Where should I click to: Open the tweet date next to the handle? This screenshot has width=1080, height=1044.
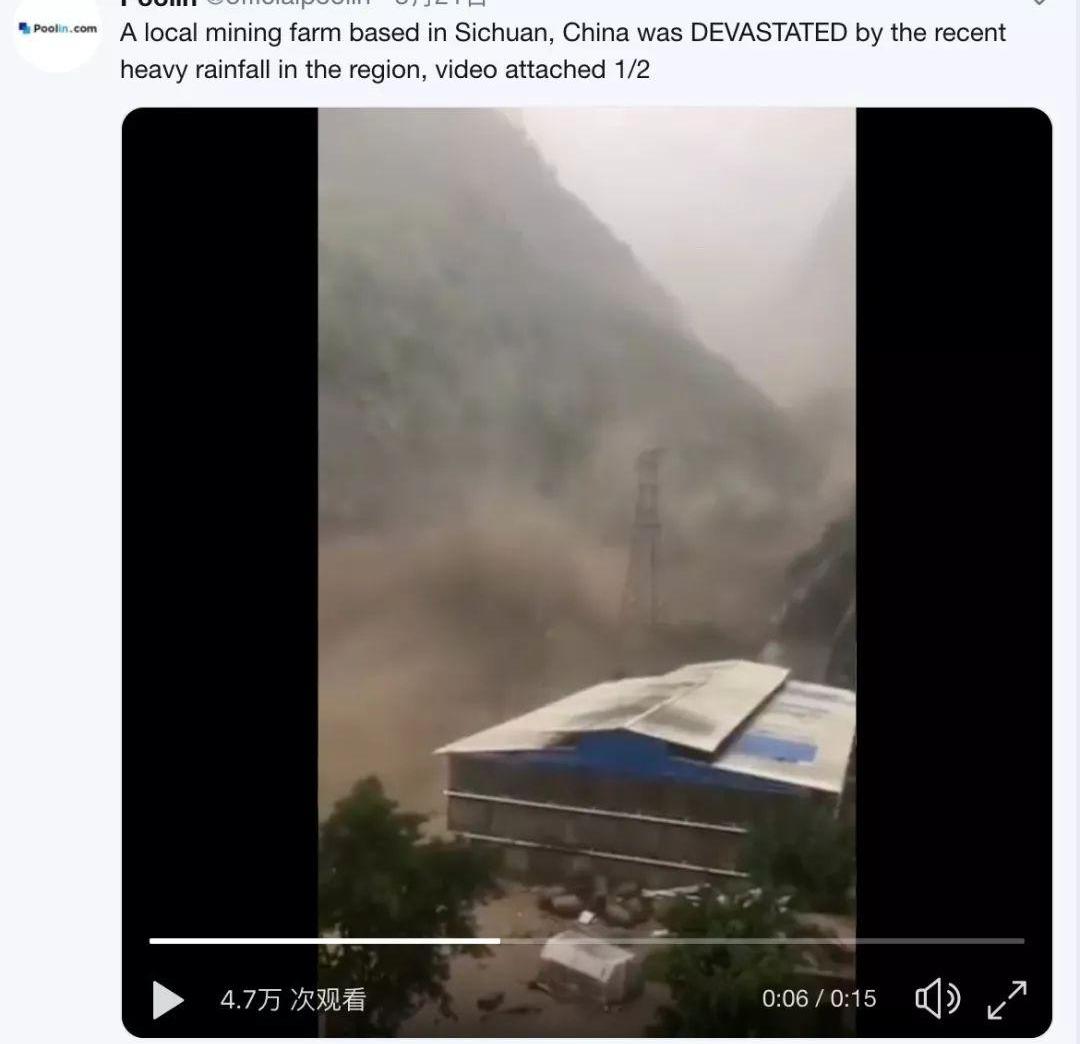441,3
